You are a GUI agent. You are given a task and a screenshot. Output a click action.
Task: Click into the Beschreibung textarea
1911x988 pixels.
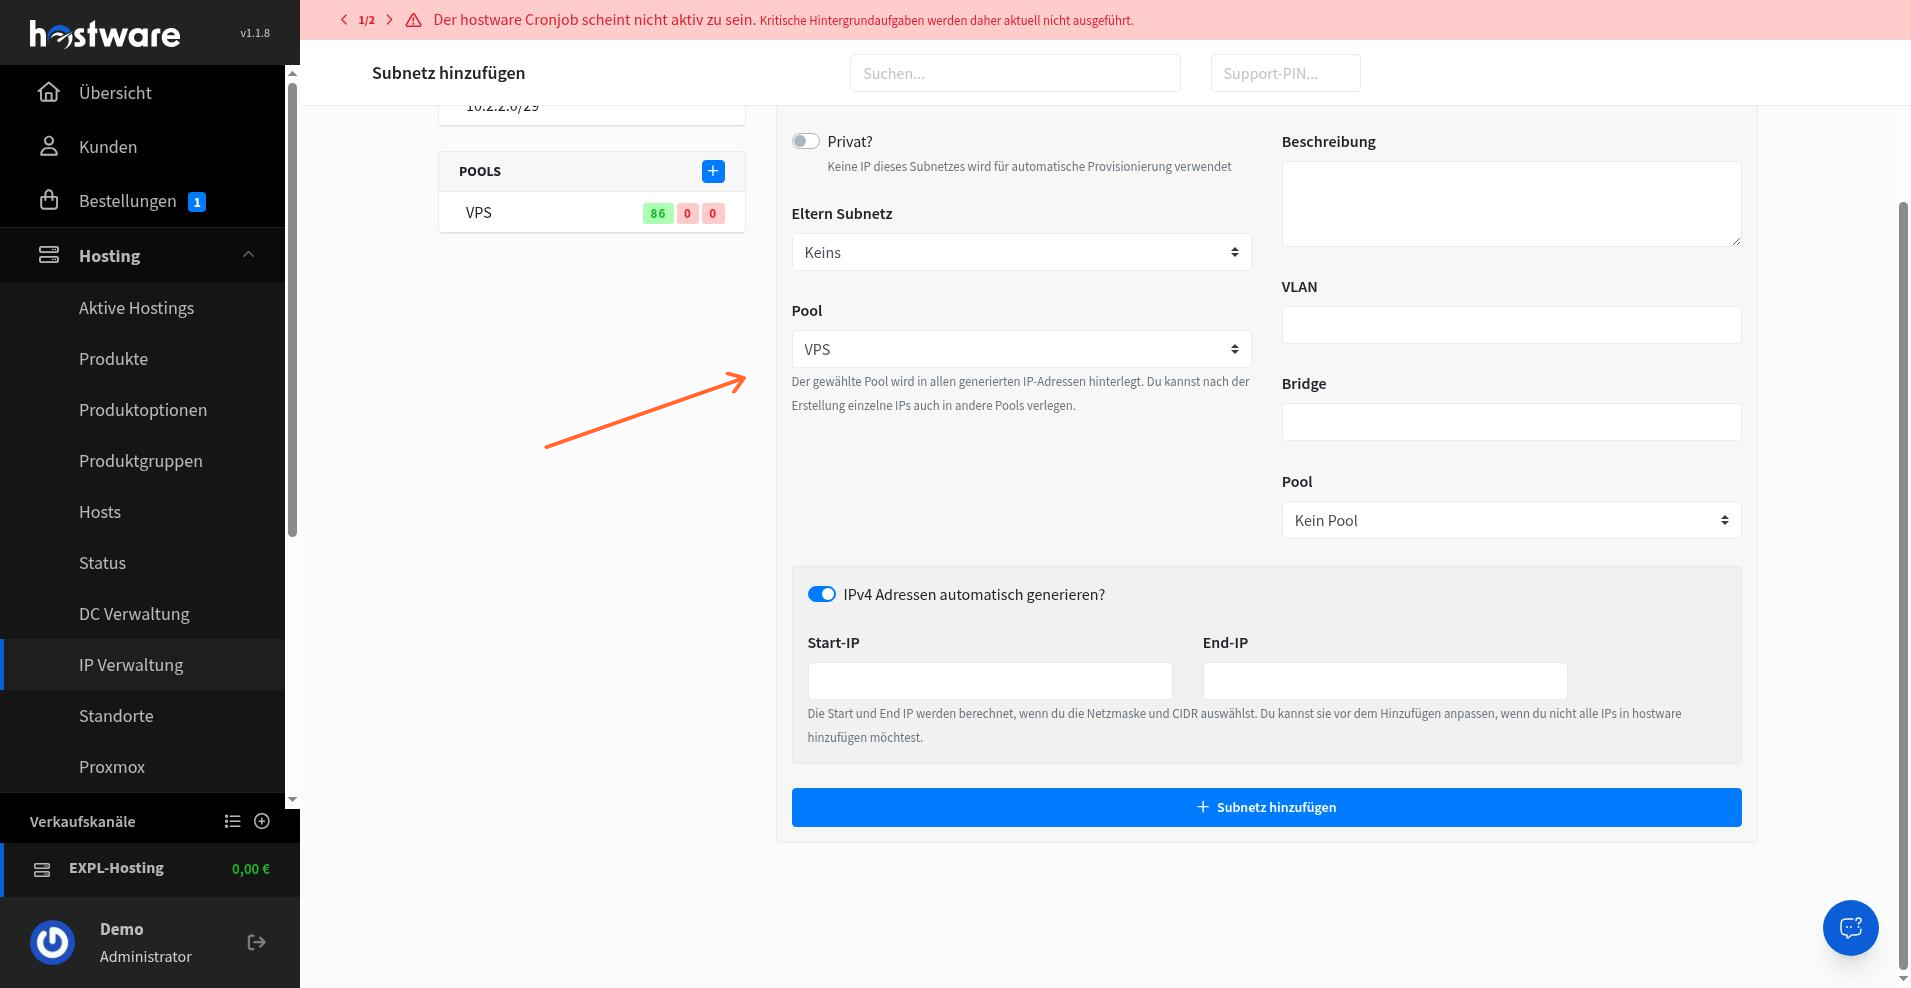coord(1511,204)
